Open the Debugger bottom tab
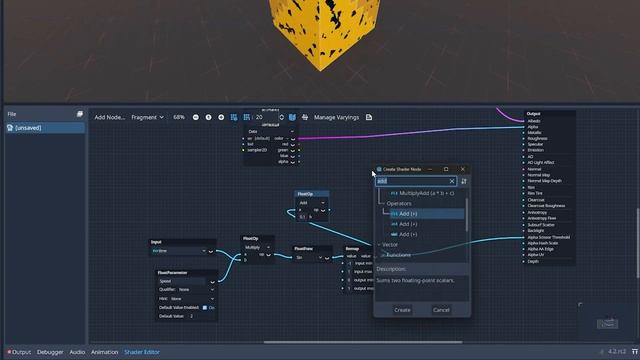Screen dimensions: 640x360 (x=50, y=352)
